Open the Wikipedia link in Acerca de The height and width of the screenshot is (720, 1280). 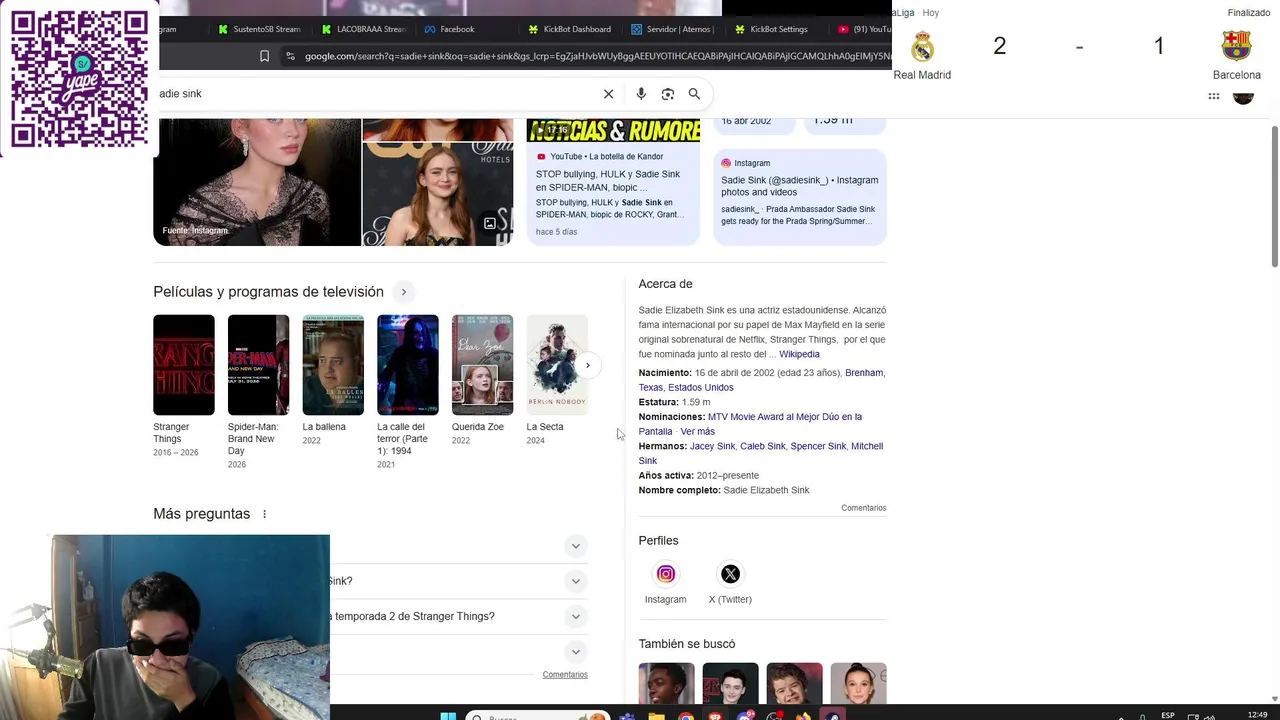pyautogui.click(x=799, y=354)
